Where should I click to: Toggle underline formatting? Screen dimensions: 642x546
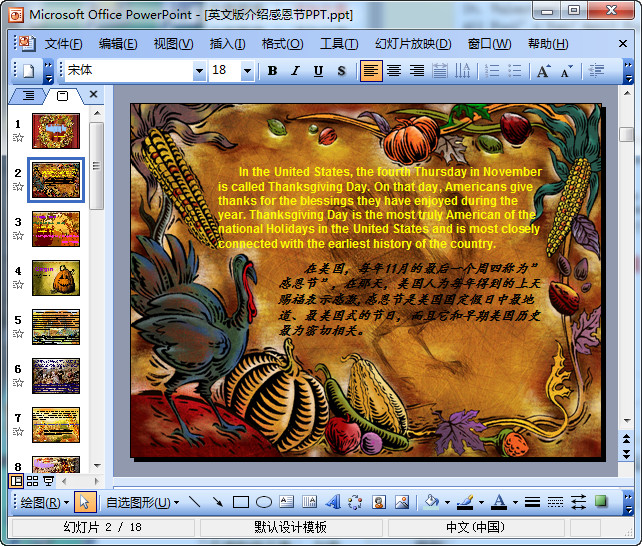tap(318, 71)
